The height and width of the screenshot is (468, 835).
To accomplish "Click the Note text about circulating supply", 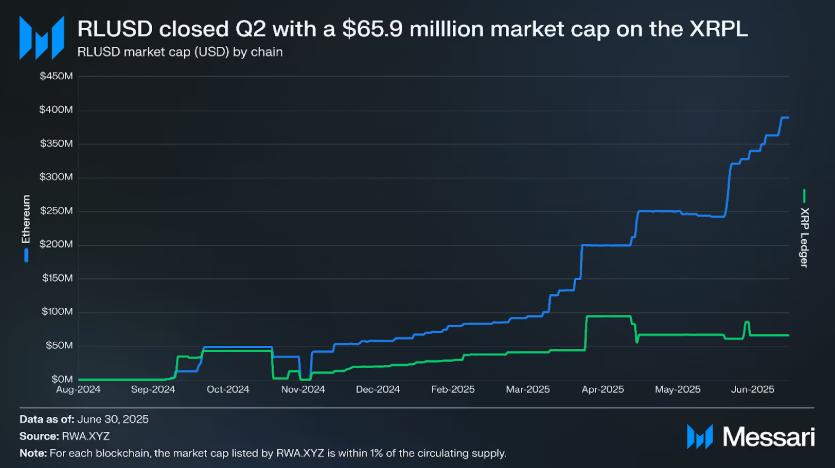I will coord(263,453).
